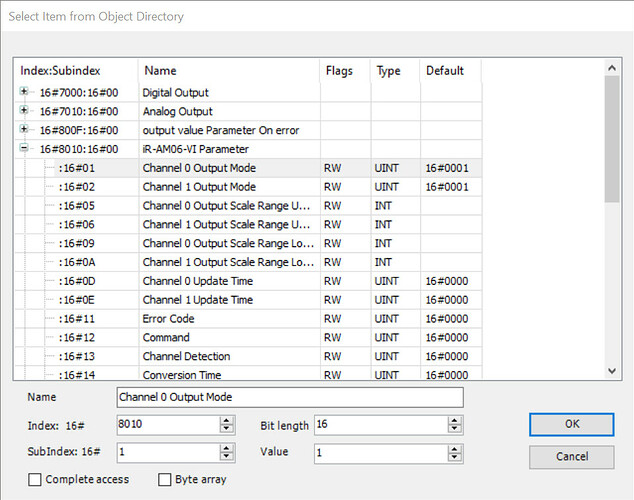This screenshot has height=500, width=634.
Task: Select the Channel Detection row
Action: [248, 356]
